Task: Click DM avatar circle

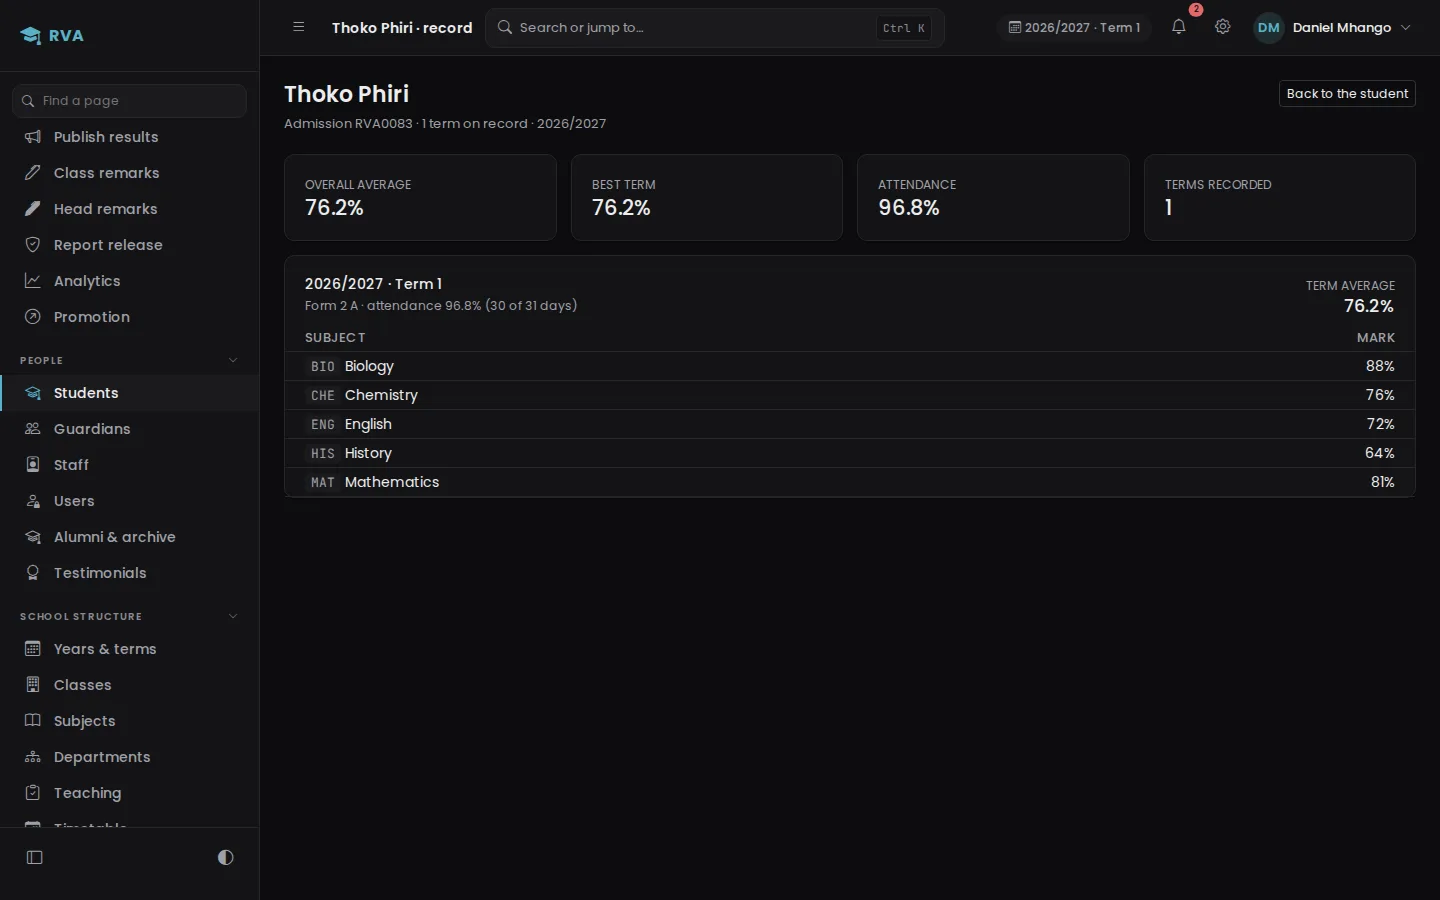Action: pyautogui.click(x=1268, y=27)
